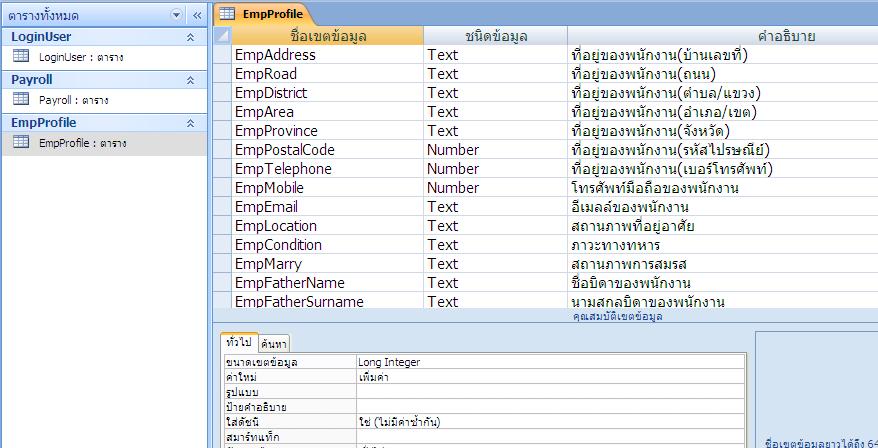Click the Payroll table icon
The image size is (878, 448).
point(21,100)
